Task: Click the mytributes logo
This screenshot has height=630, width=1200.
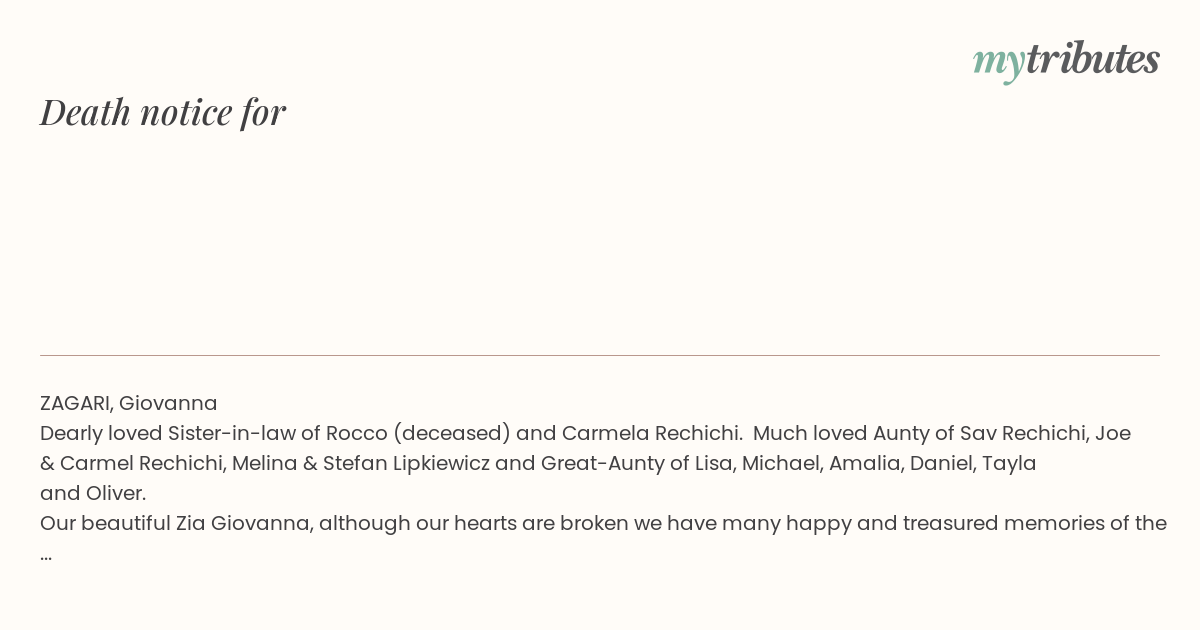Action: [x=1066, y=60]
